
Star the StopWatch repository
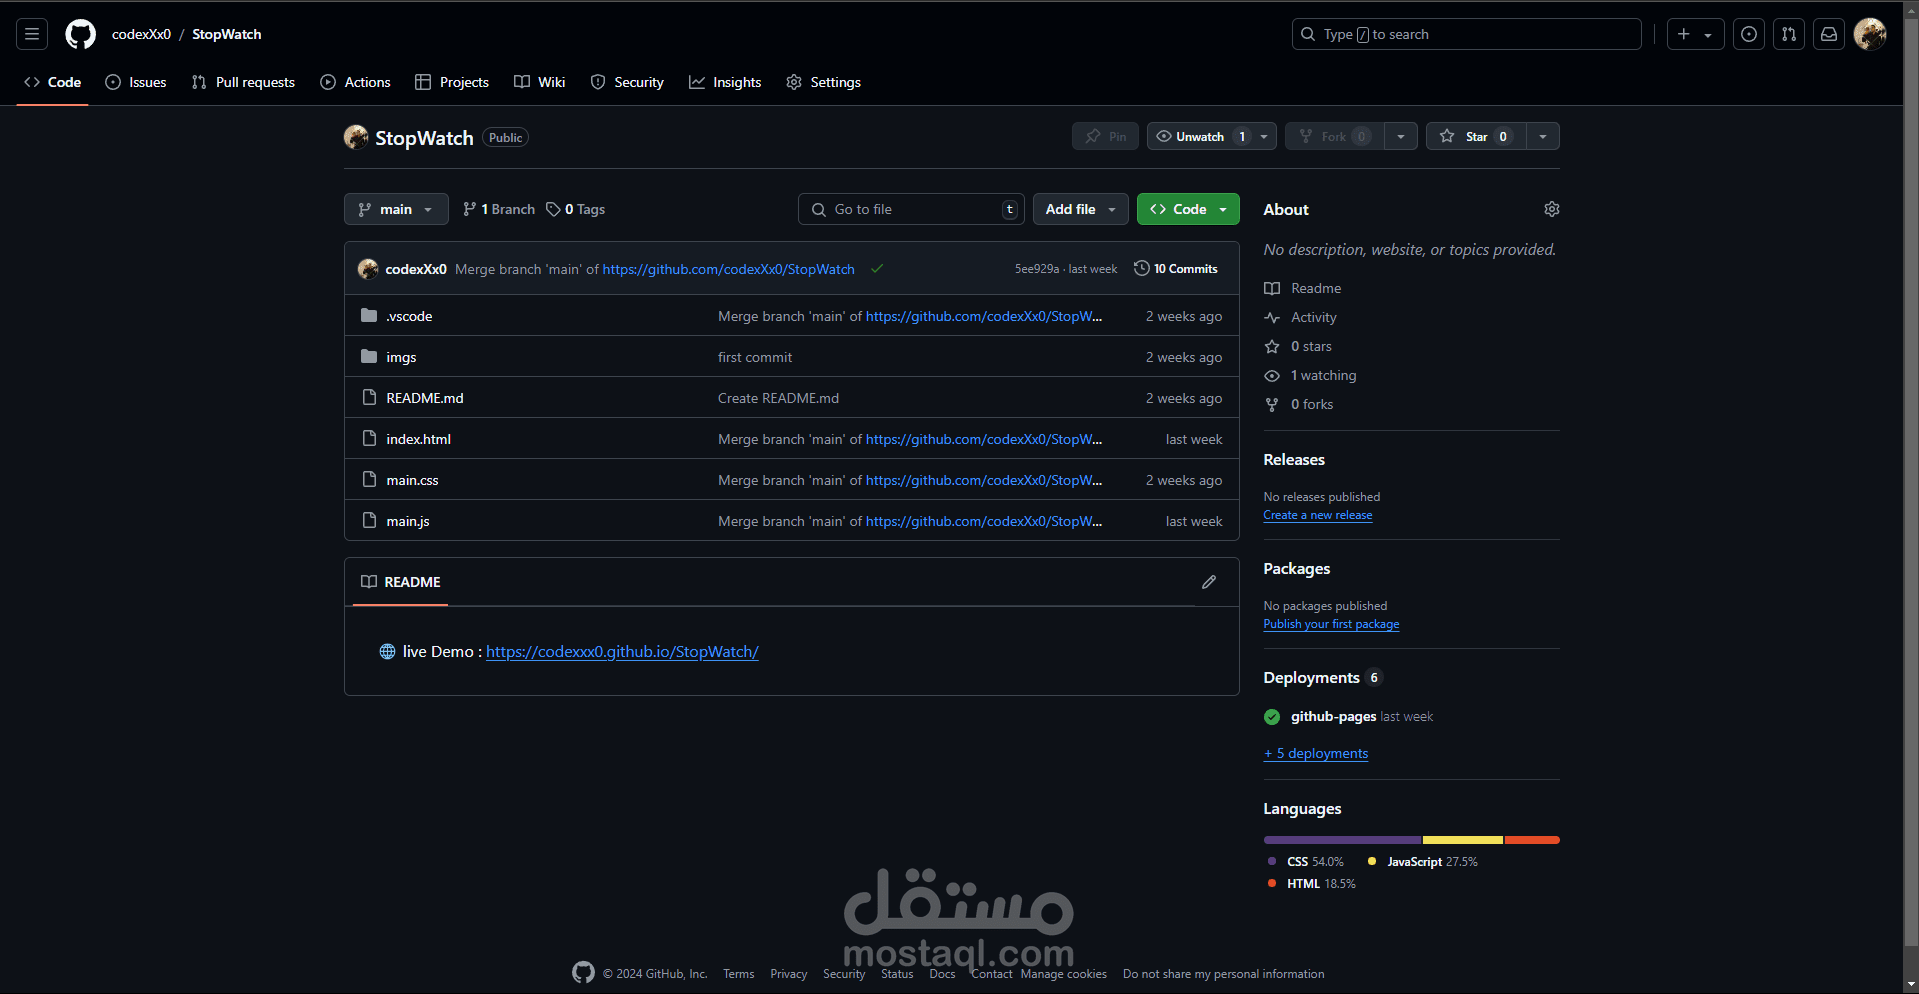(x=1476, y=136)
